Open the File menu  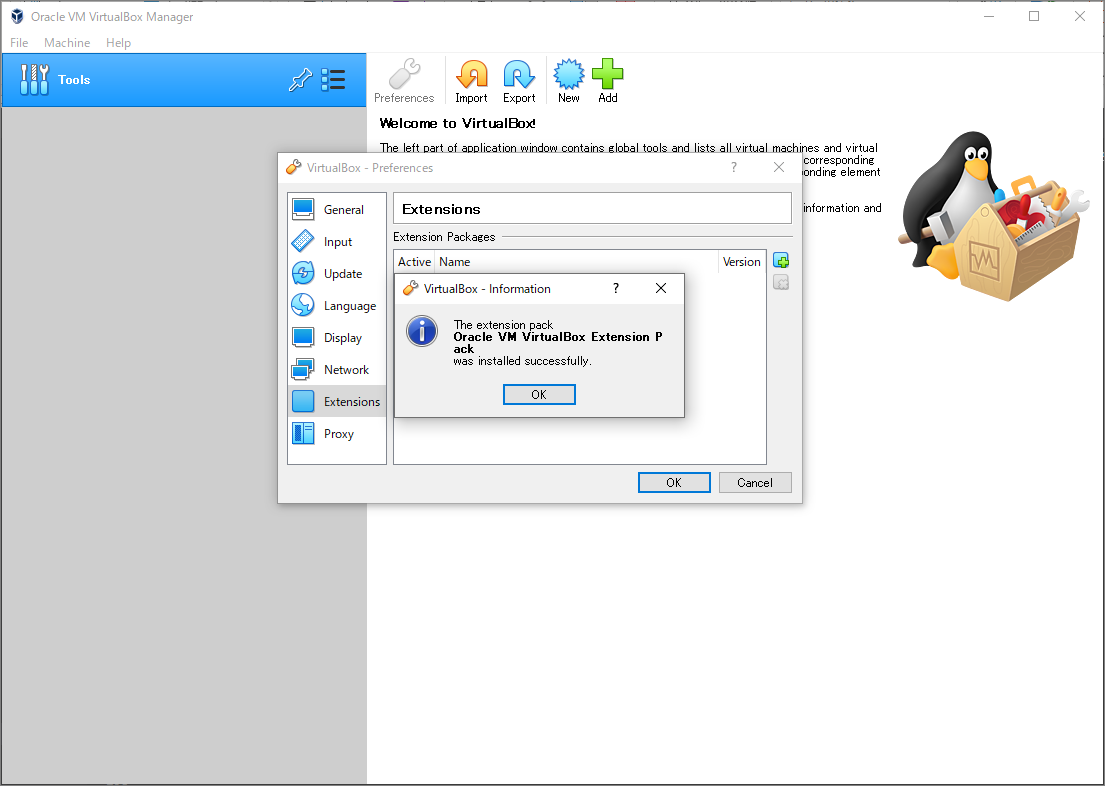[x=19, y=43]
